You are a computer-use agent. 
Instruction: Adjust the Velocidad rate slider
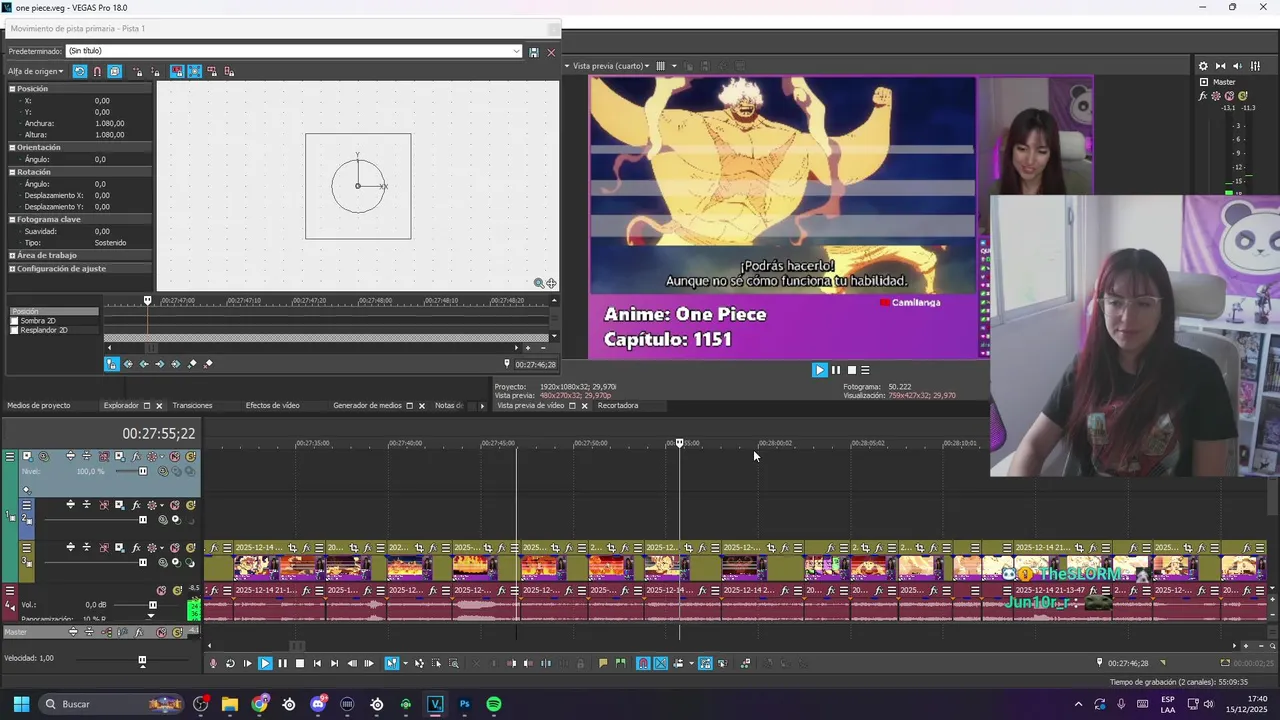tap(142, 660)
